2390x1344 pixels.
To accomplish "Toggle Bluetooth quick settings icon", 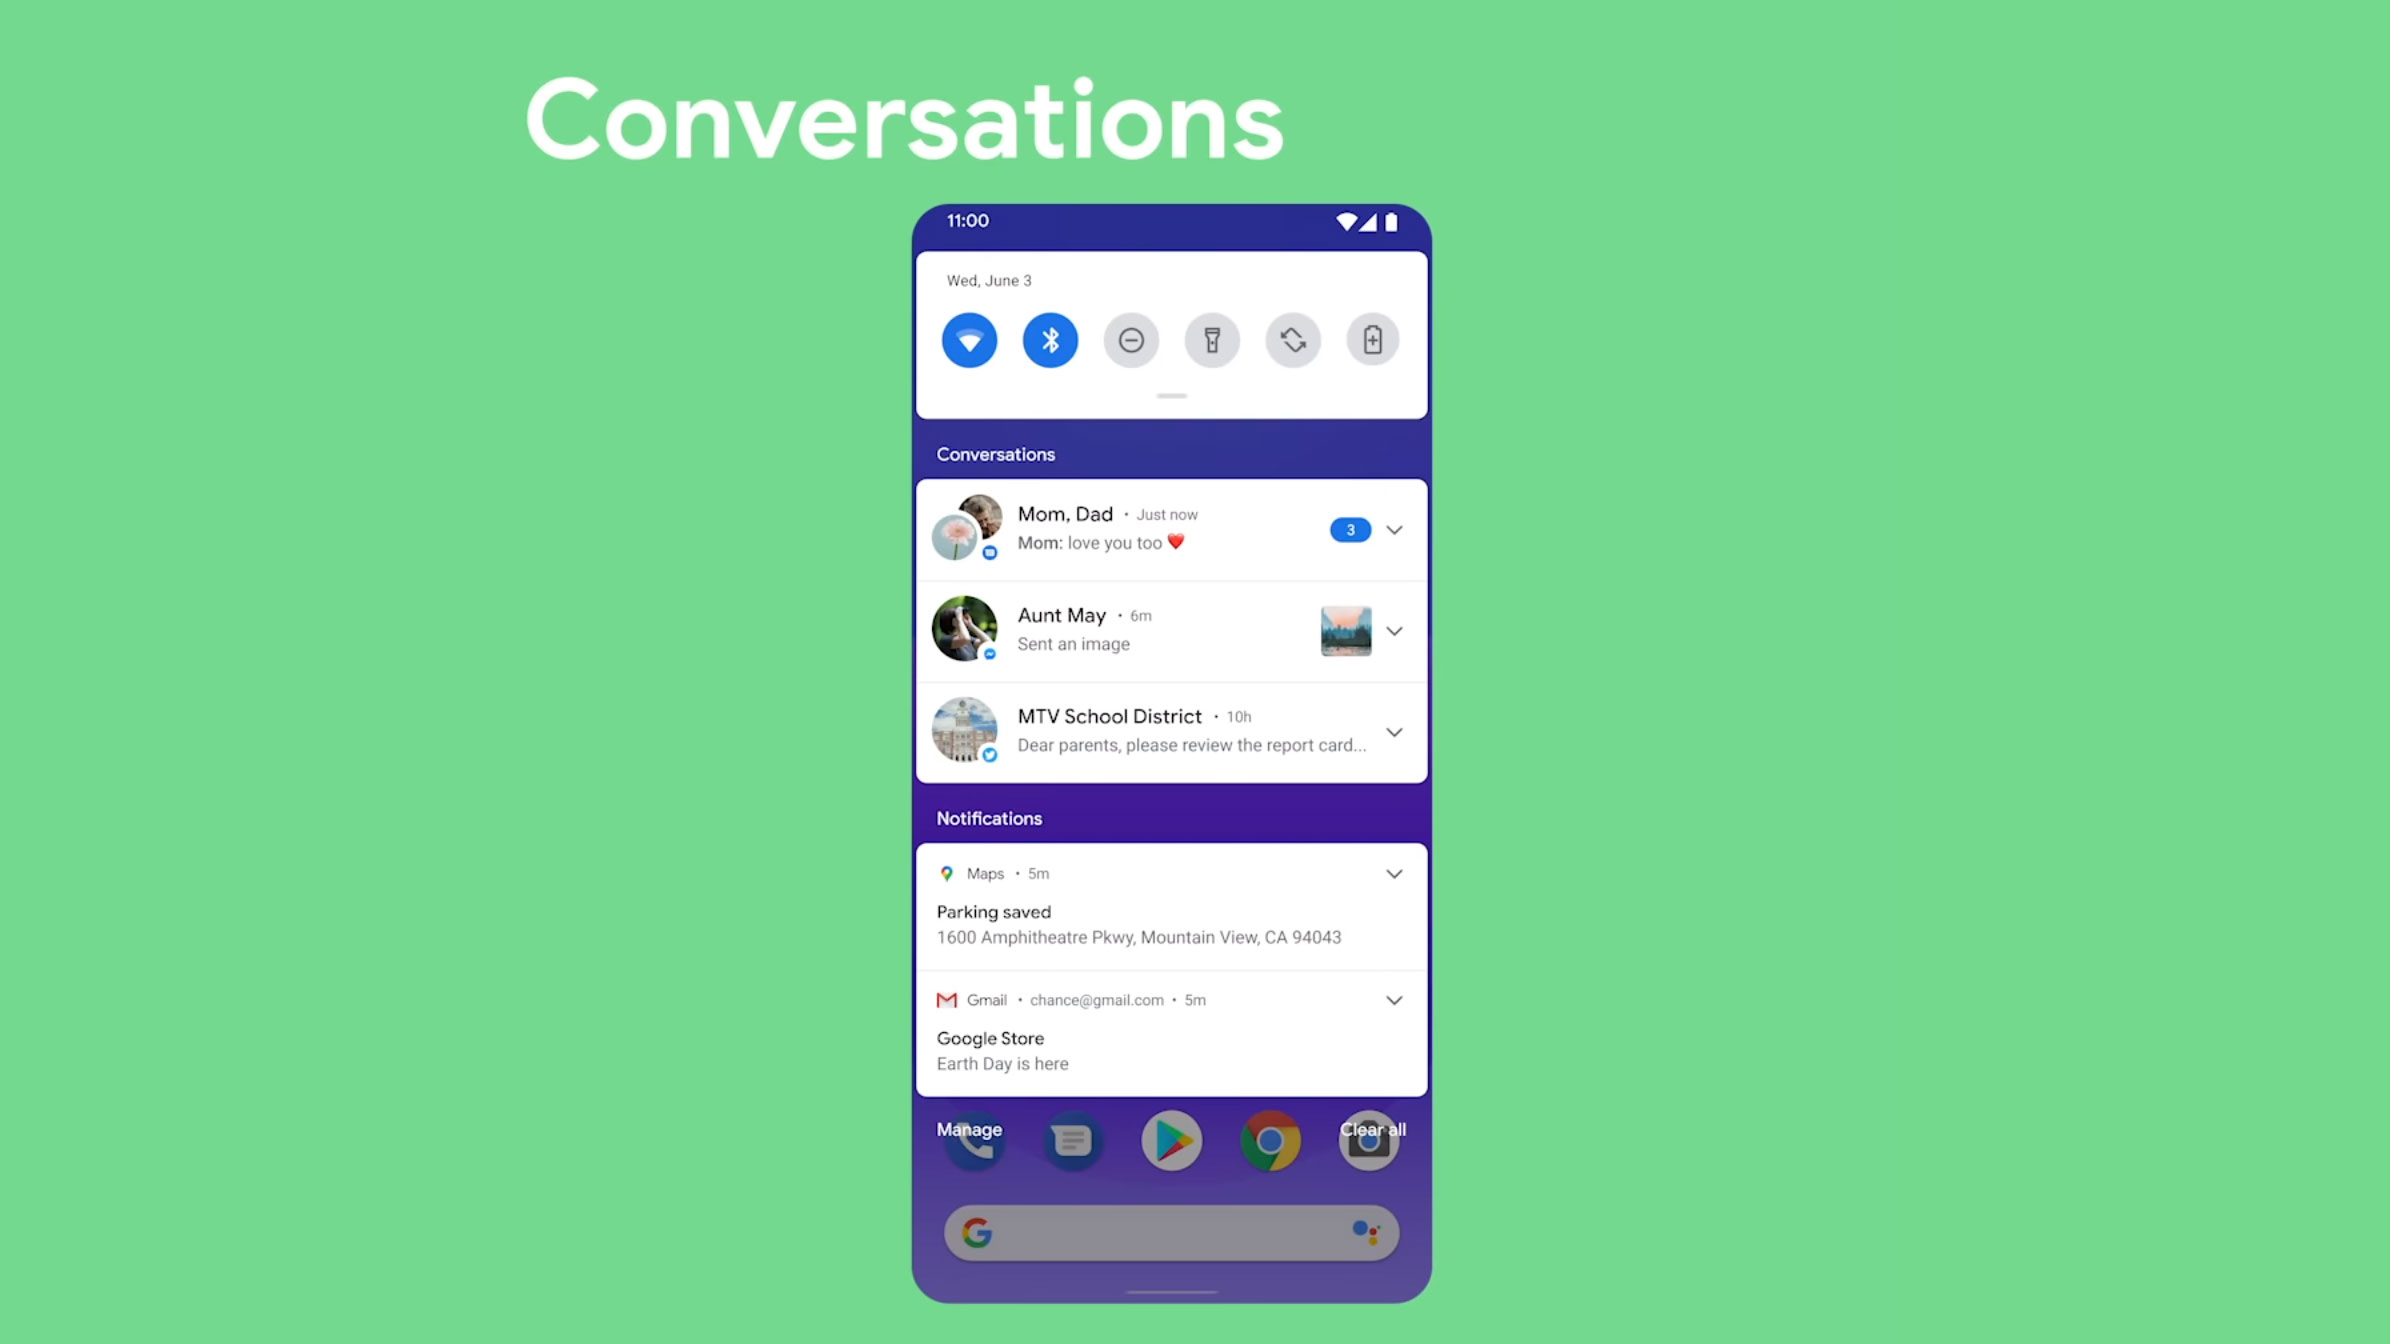I will [x=1051, y=340].
